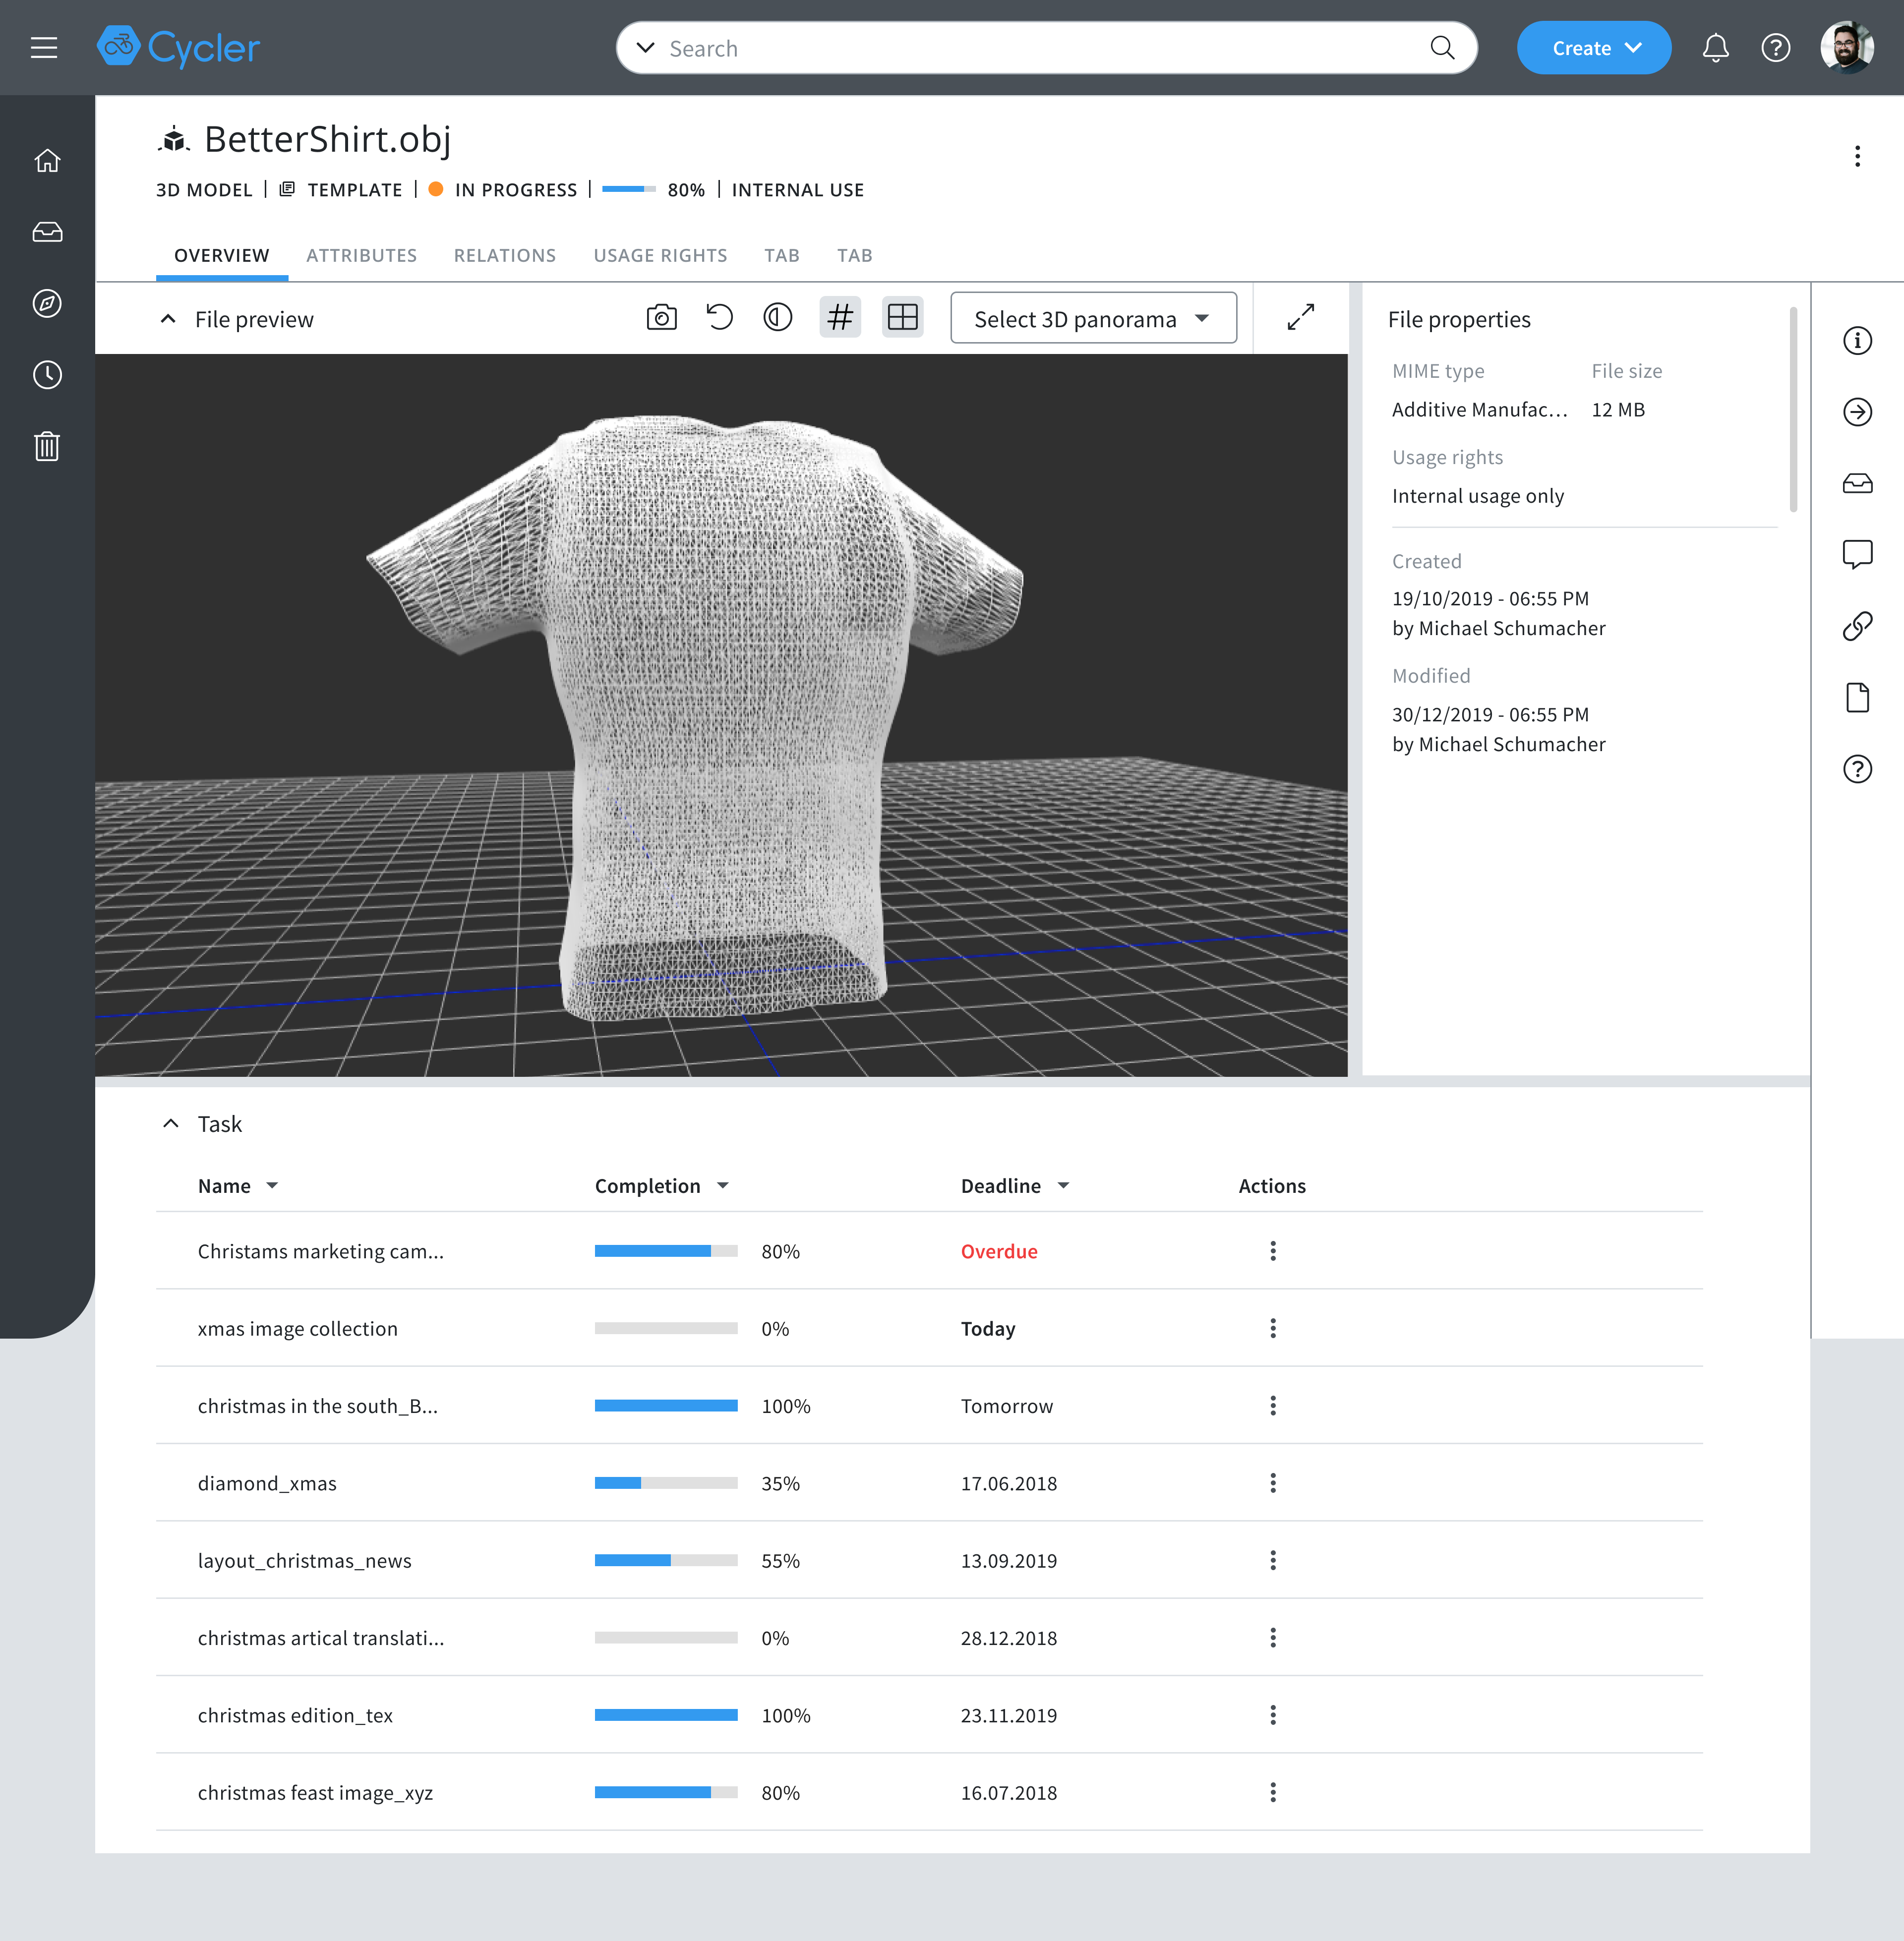
Task: Toggle the wireframe grid overlay
Action: [840, 317]
